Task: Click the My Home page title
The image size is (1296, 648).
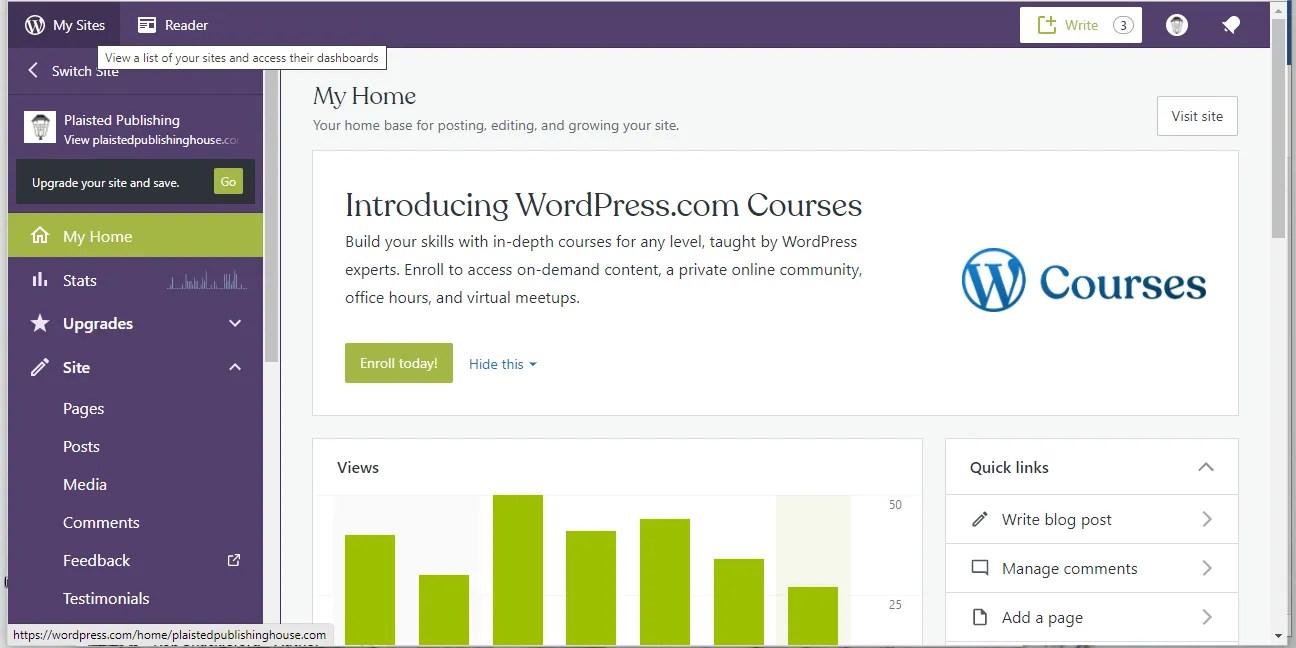Action: [x=364, y=96]
